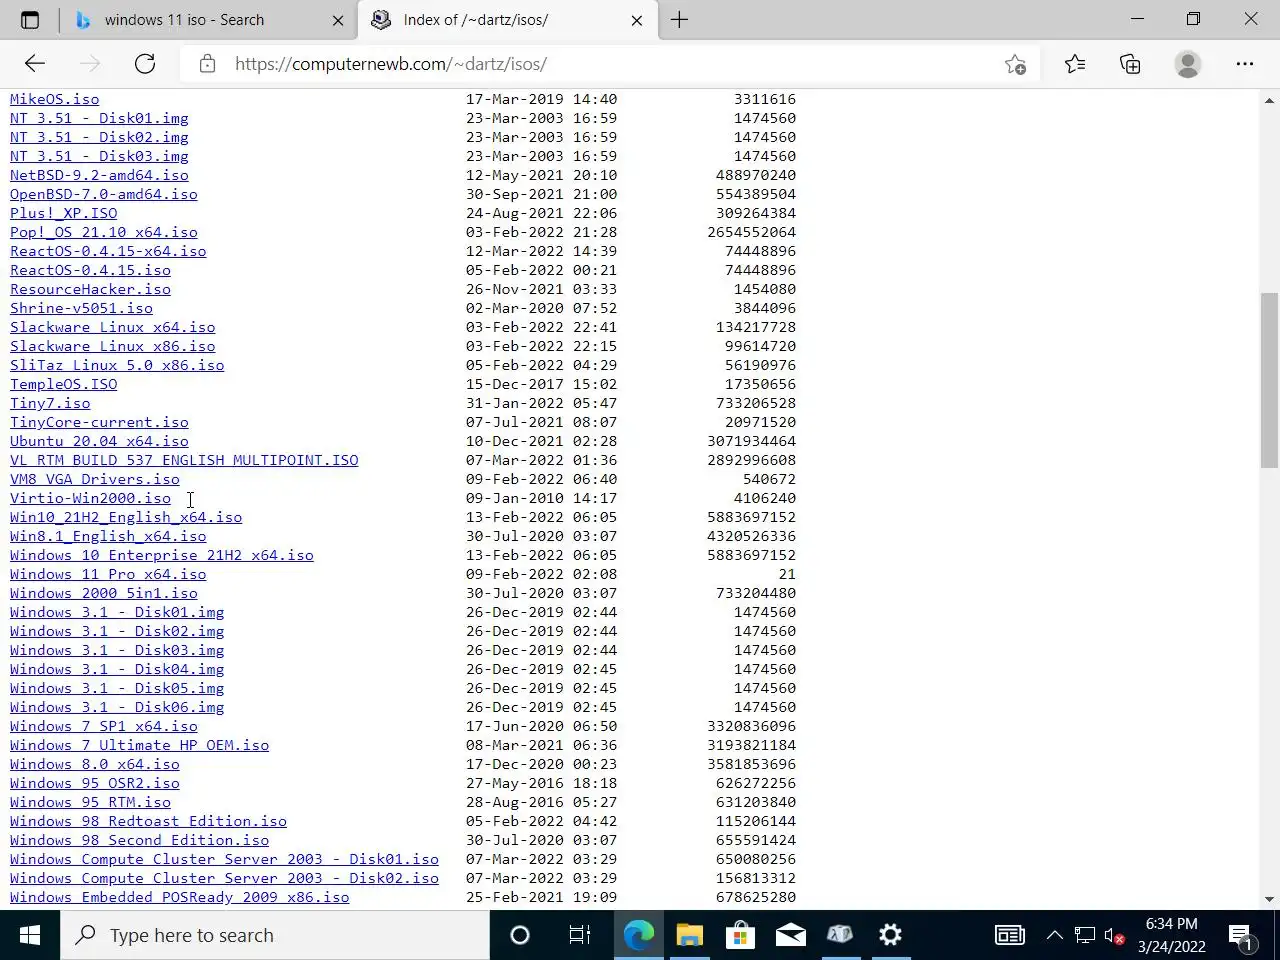Viewport: 1280px width, 960px height.
Task: Open VL_RTM_BUILD_537_ENGLISH_MULTIPOINT.ISO link
Action: [184, 460]
